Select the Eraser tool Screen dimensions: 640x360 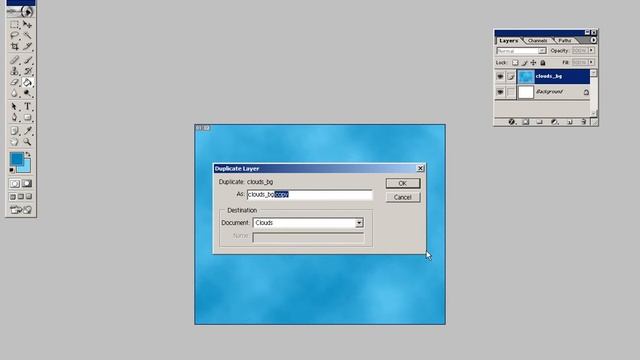coord(14,82)
